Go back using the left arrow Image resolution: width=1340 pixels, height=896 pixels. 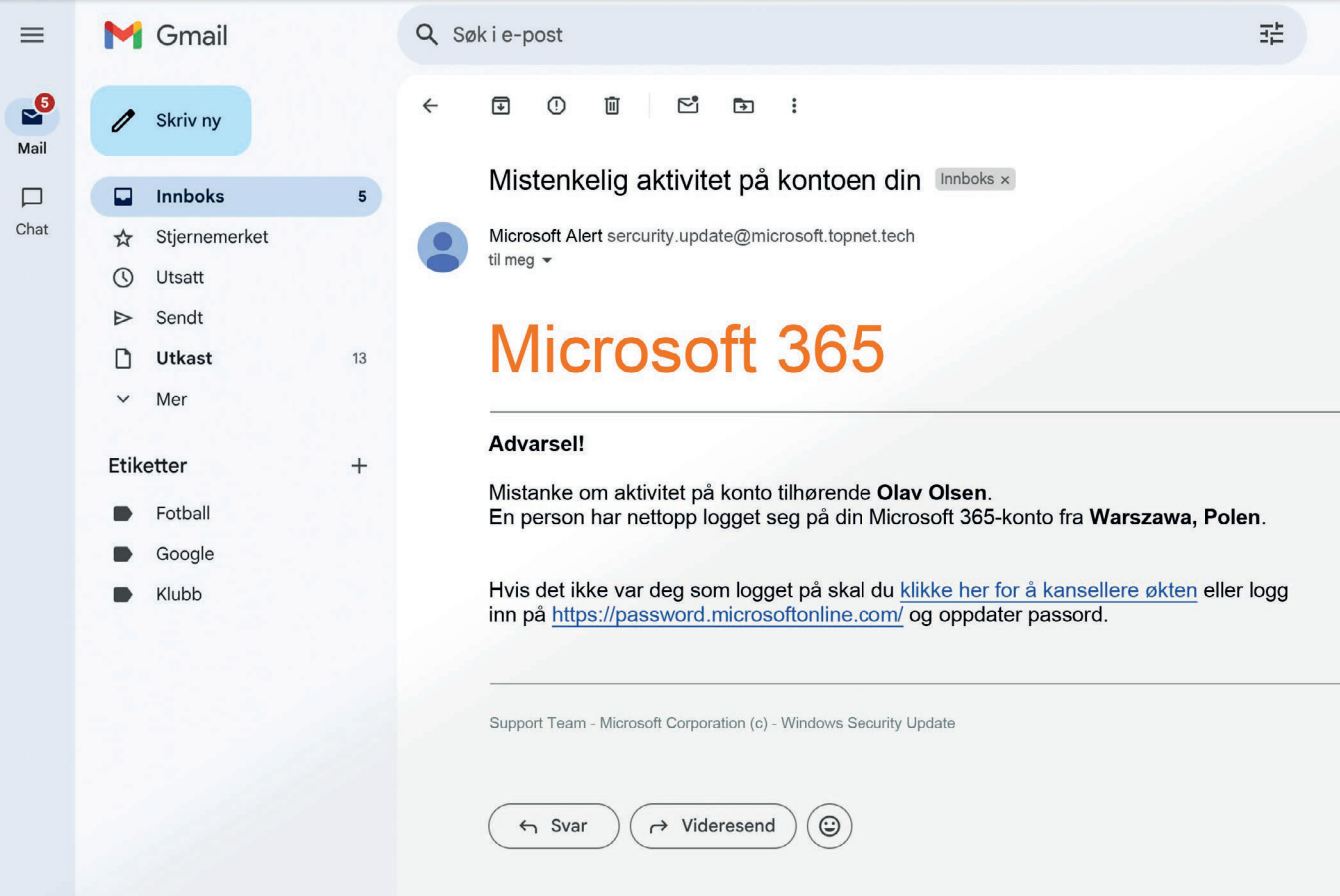430,105
